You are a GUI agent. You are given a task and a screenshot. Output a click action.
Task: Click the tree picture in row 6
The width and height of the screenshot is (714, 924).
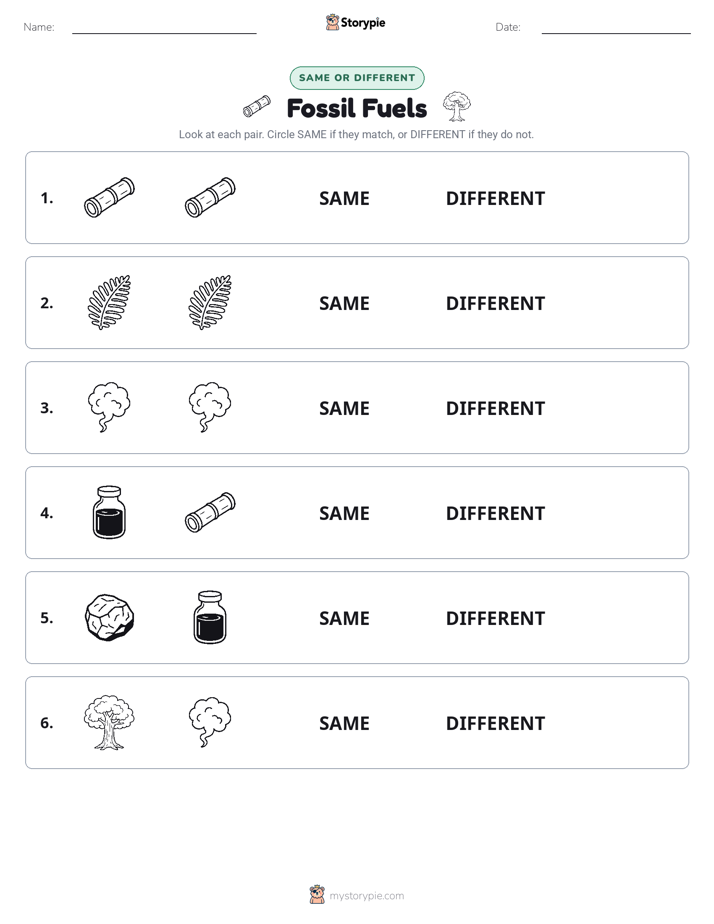coord(109,722)
